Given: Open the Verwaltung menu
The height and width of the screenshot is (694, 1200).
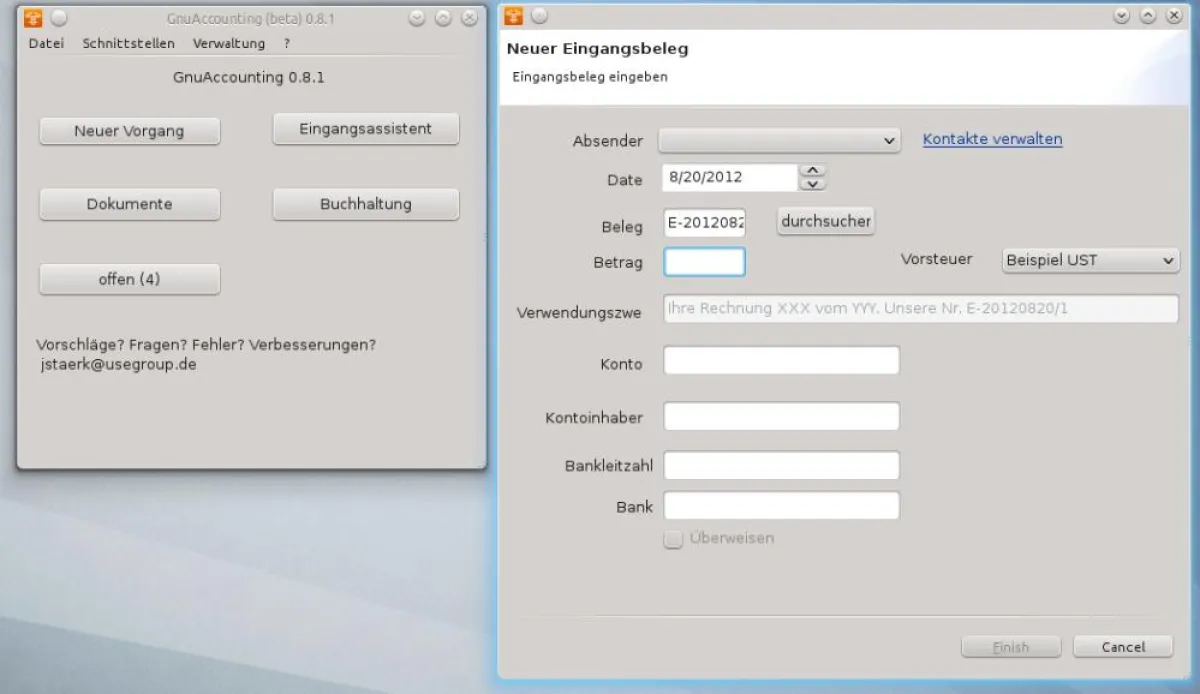Looking at the screenshot, I should (229, 43).
